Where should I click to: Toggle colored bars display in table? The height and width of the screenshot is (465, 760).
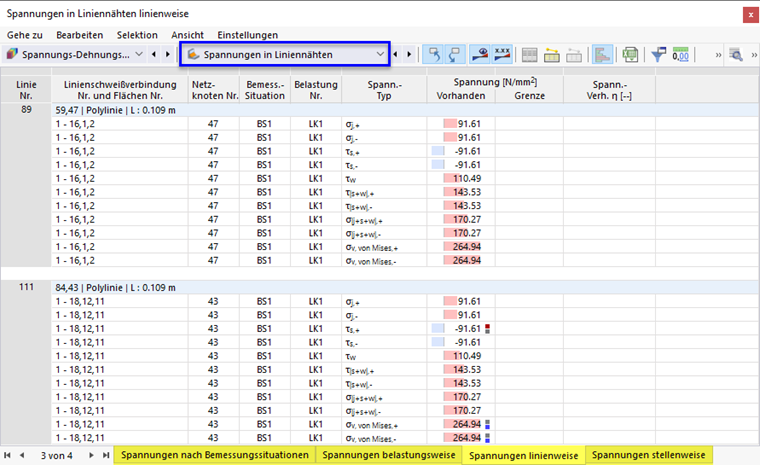point(602,54)
